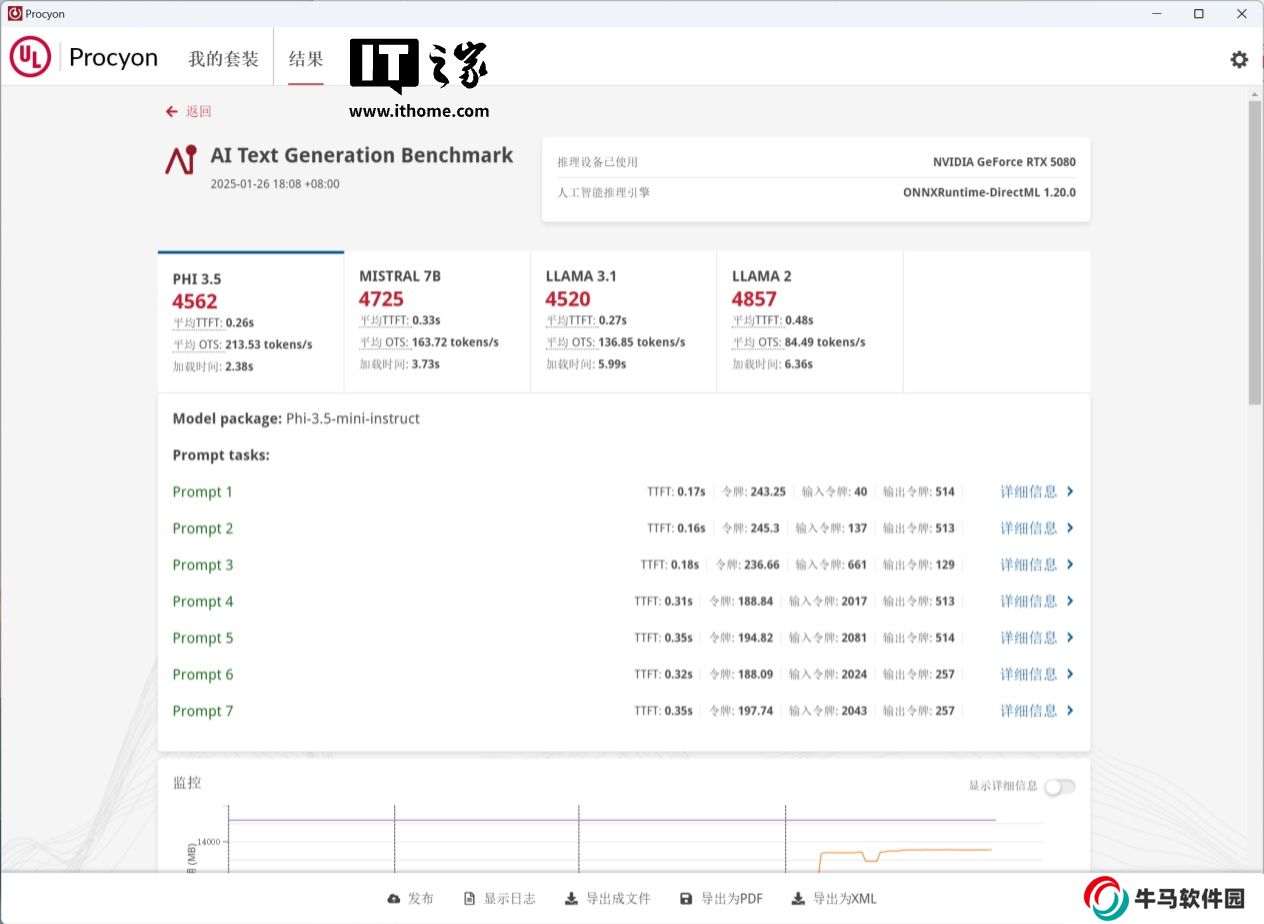Click the vertical scrollbar thumb
This screenshot has width=1264, height=924.
point(1255,250)
